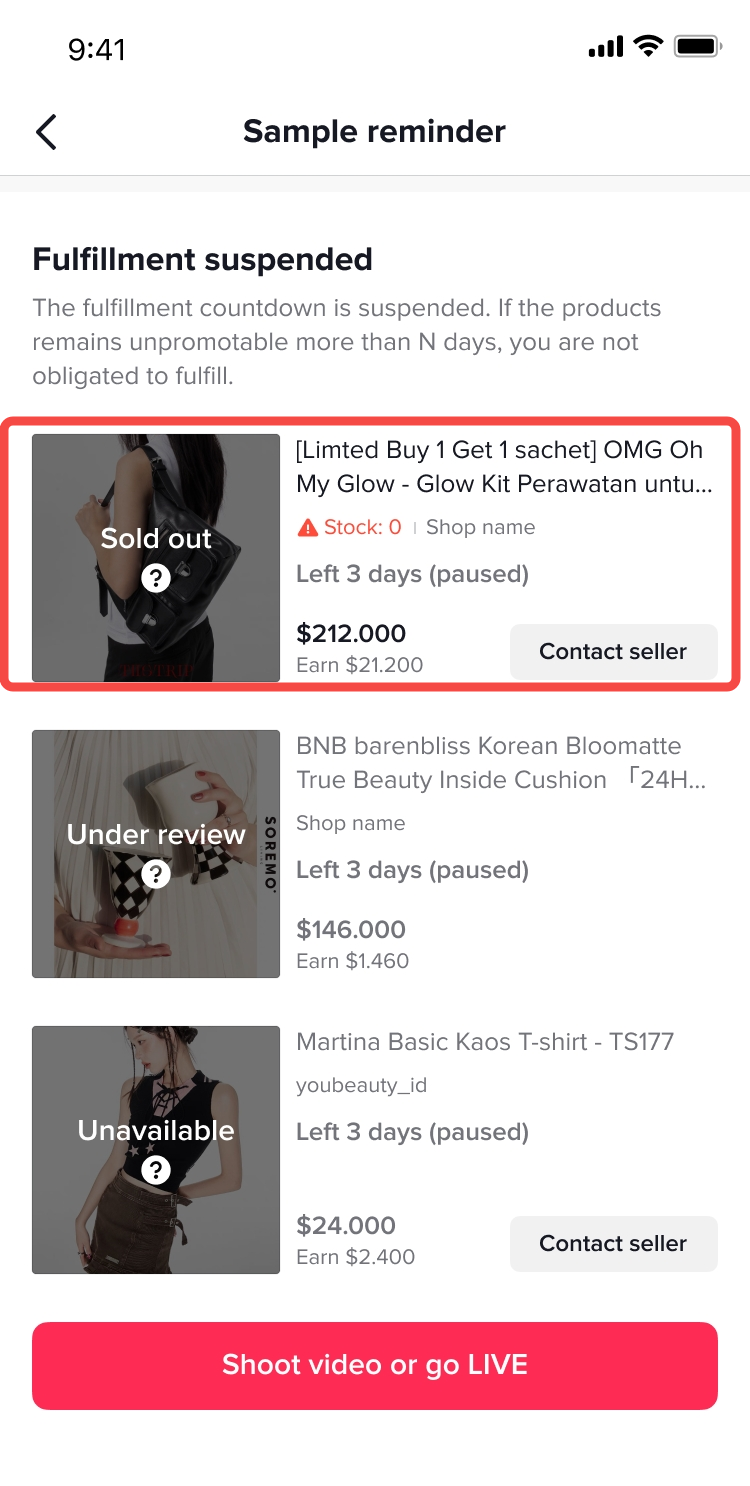Screen dimensions: 750x1486
Task: Tap Shop name beside Stock: 0
Action: (480, 528)
